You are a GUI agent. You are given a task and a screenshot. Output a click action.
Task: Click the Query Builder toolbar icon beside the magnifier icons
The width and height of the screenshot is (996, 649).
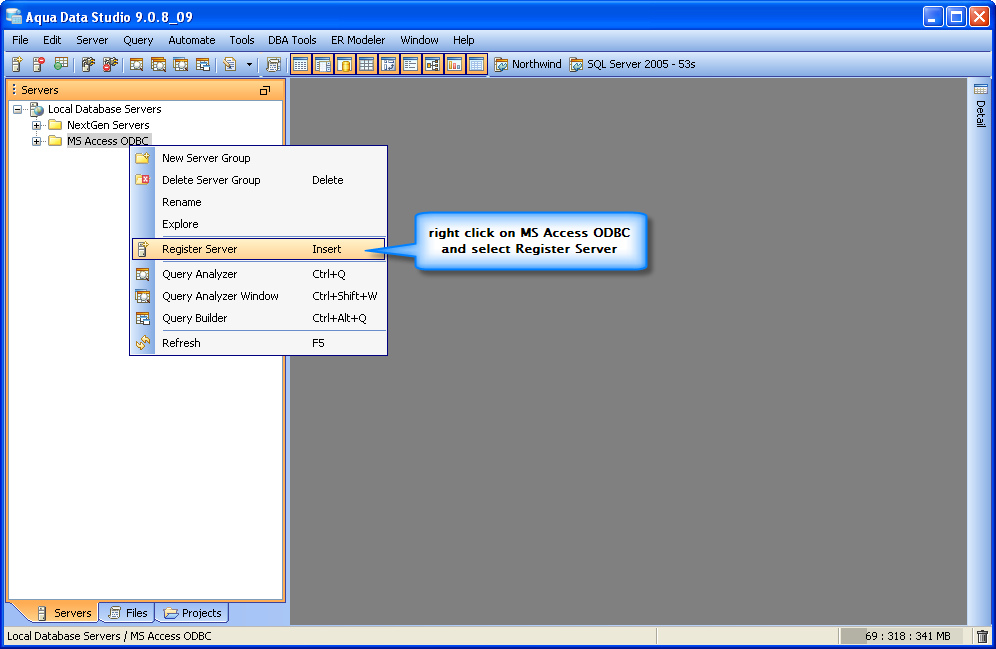[x=203, y=64]
